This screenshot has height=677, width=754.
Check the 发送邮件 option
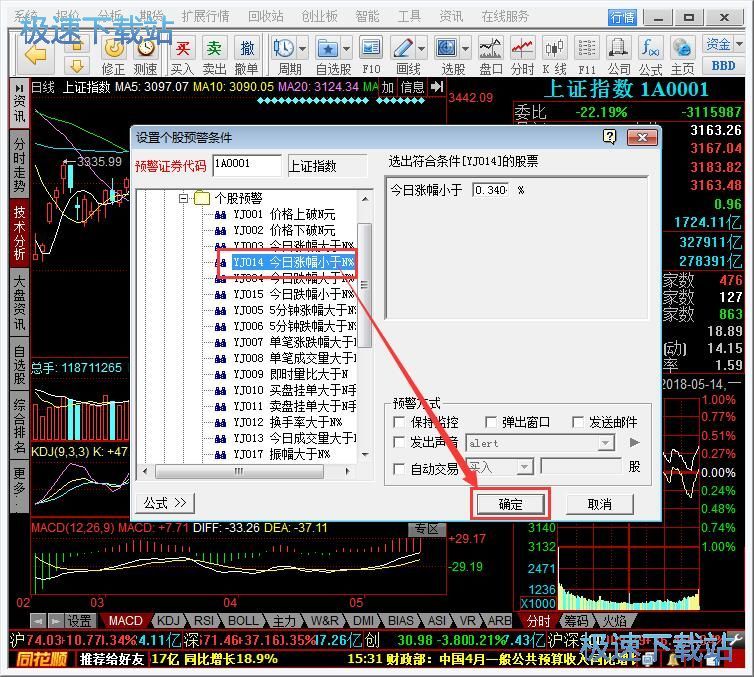(x=577, y=423)
